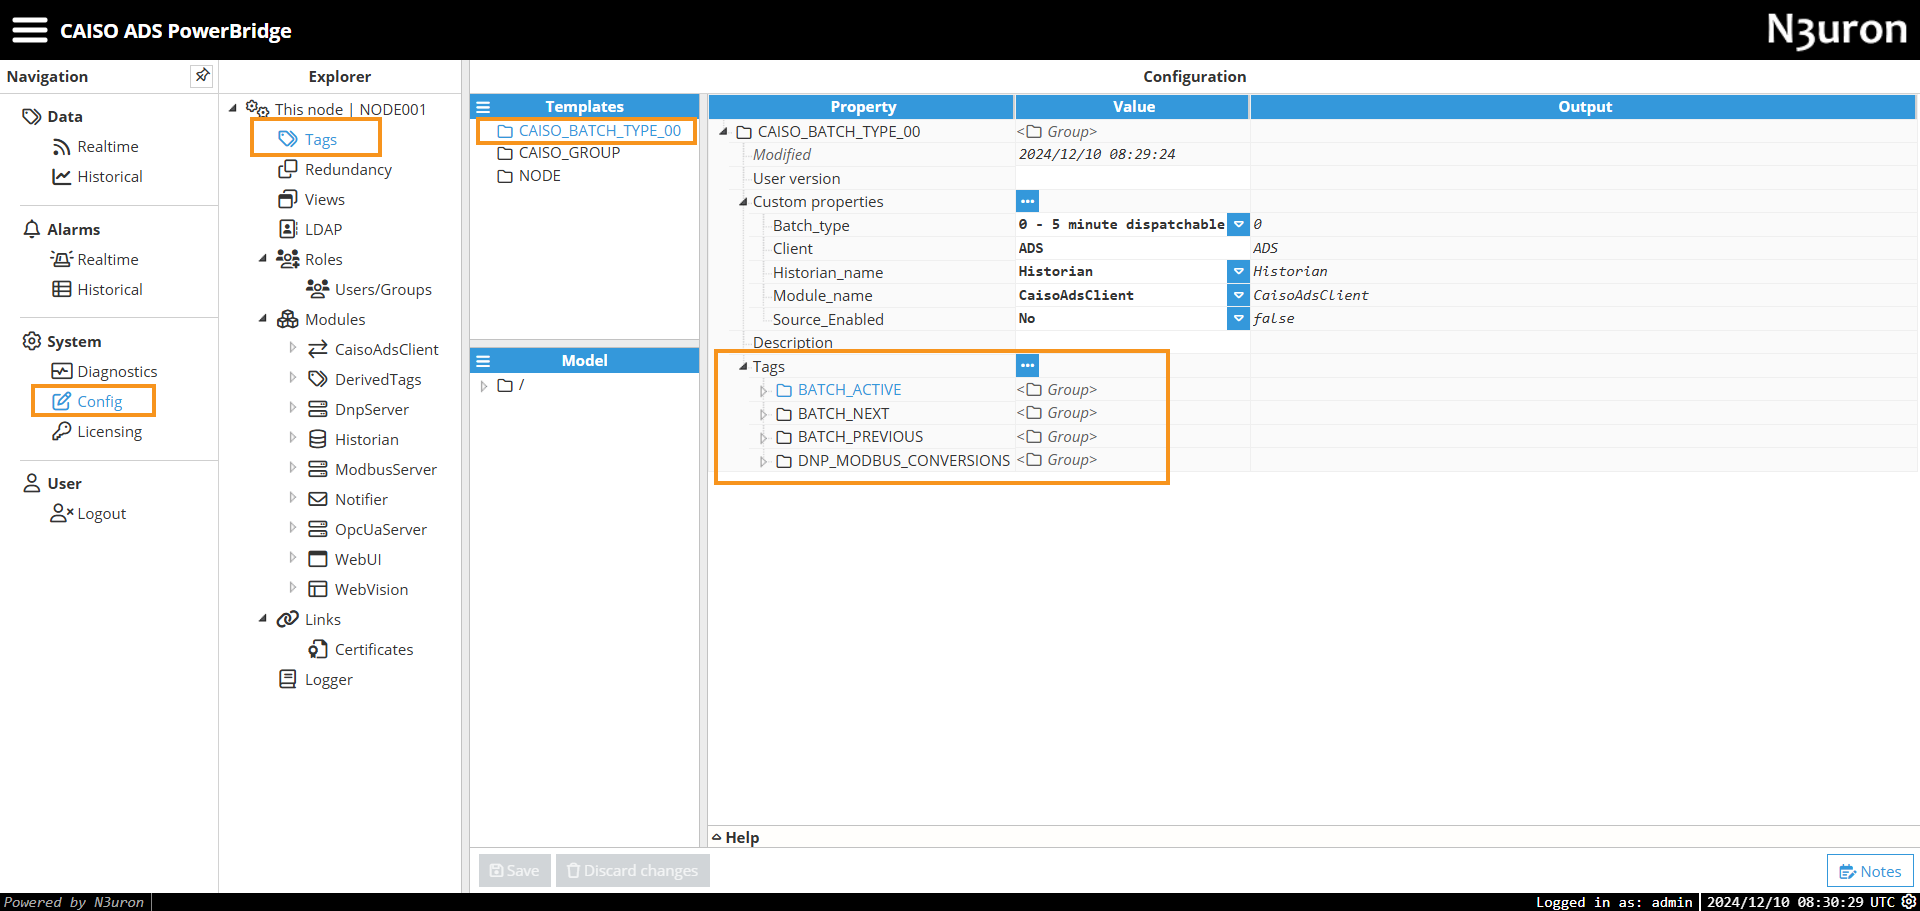Collapse CAISO_BATCH_TYPE_00 property group
The height and width of the screenshot is (911, 1920).
click(x=723, y=131)
